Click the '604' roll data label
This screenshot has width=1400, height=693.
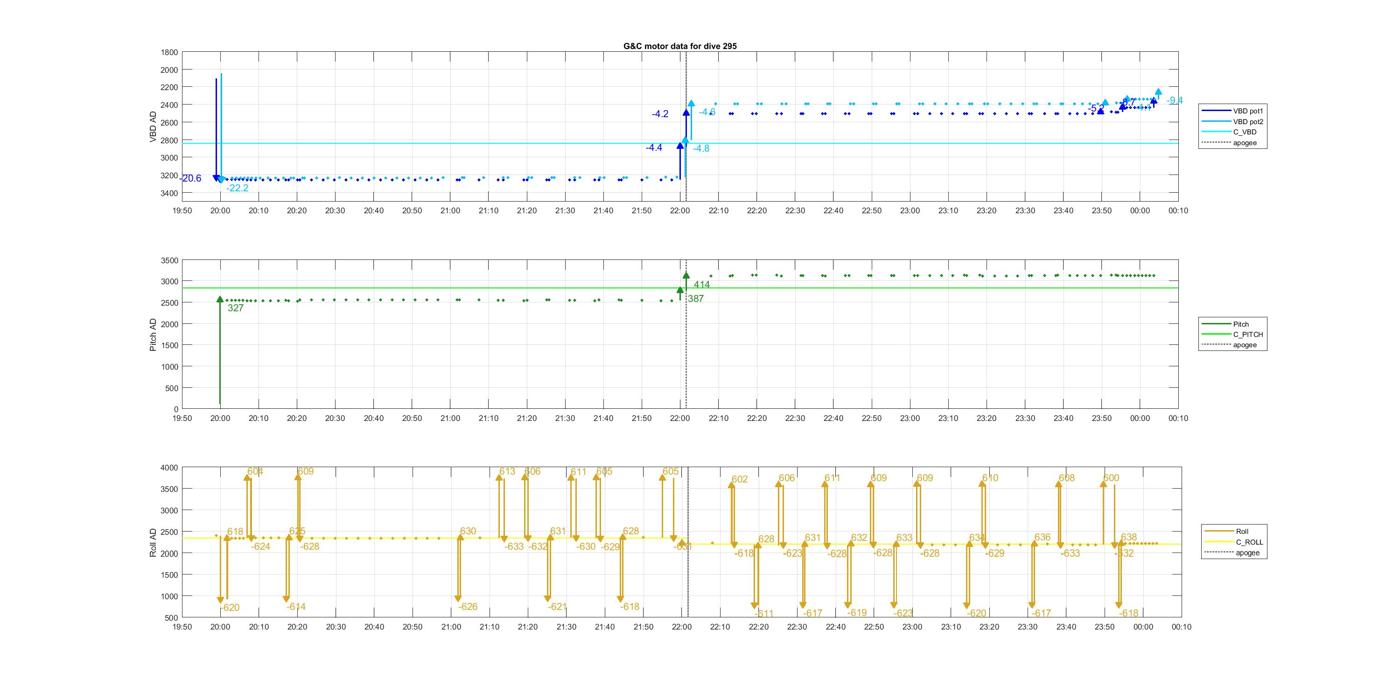255,471
